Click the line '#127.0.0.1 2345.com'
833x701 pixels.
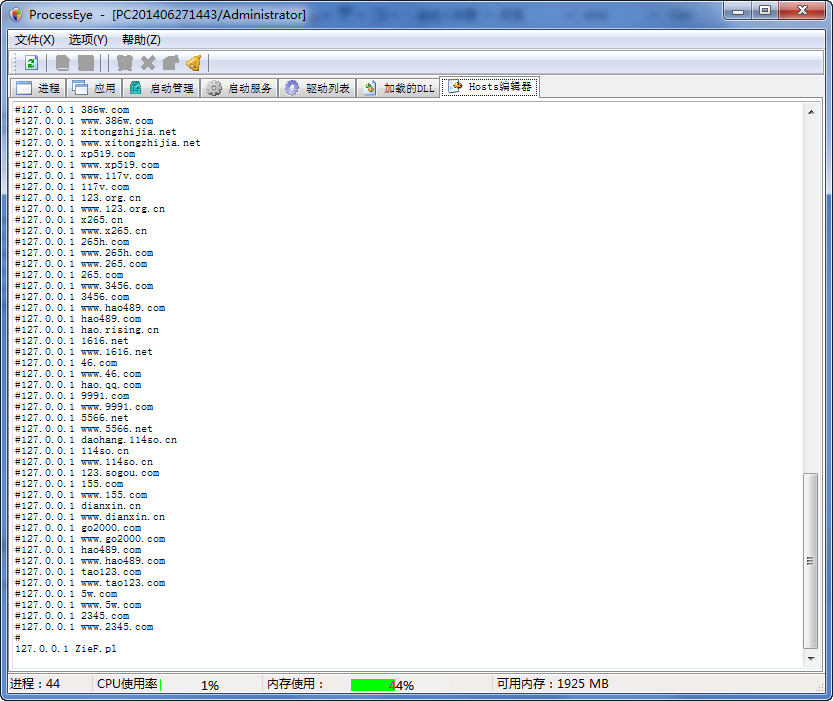click(x=72, y=616)
